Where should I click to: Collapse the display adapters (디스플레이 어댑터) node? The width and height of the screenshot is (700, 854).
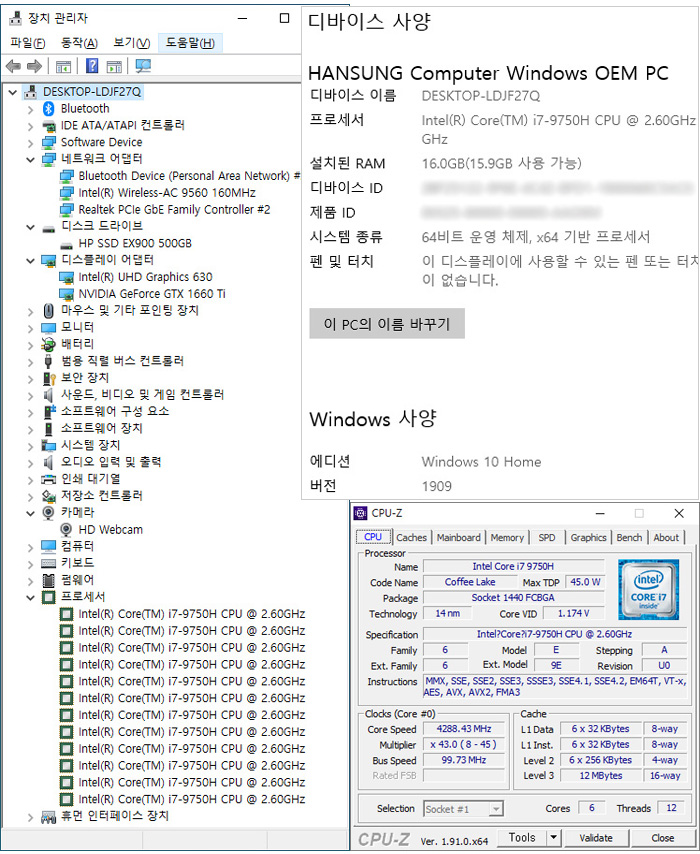pyautogui.click(x=31, y=261)
